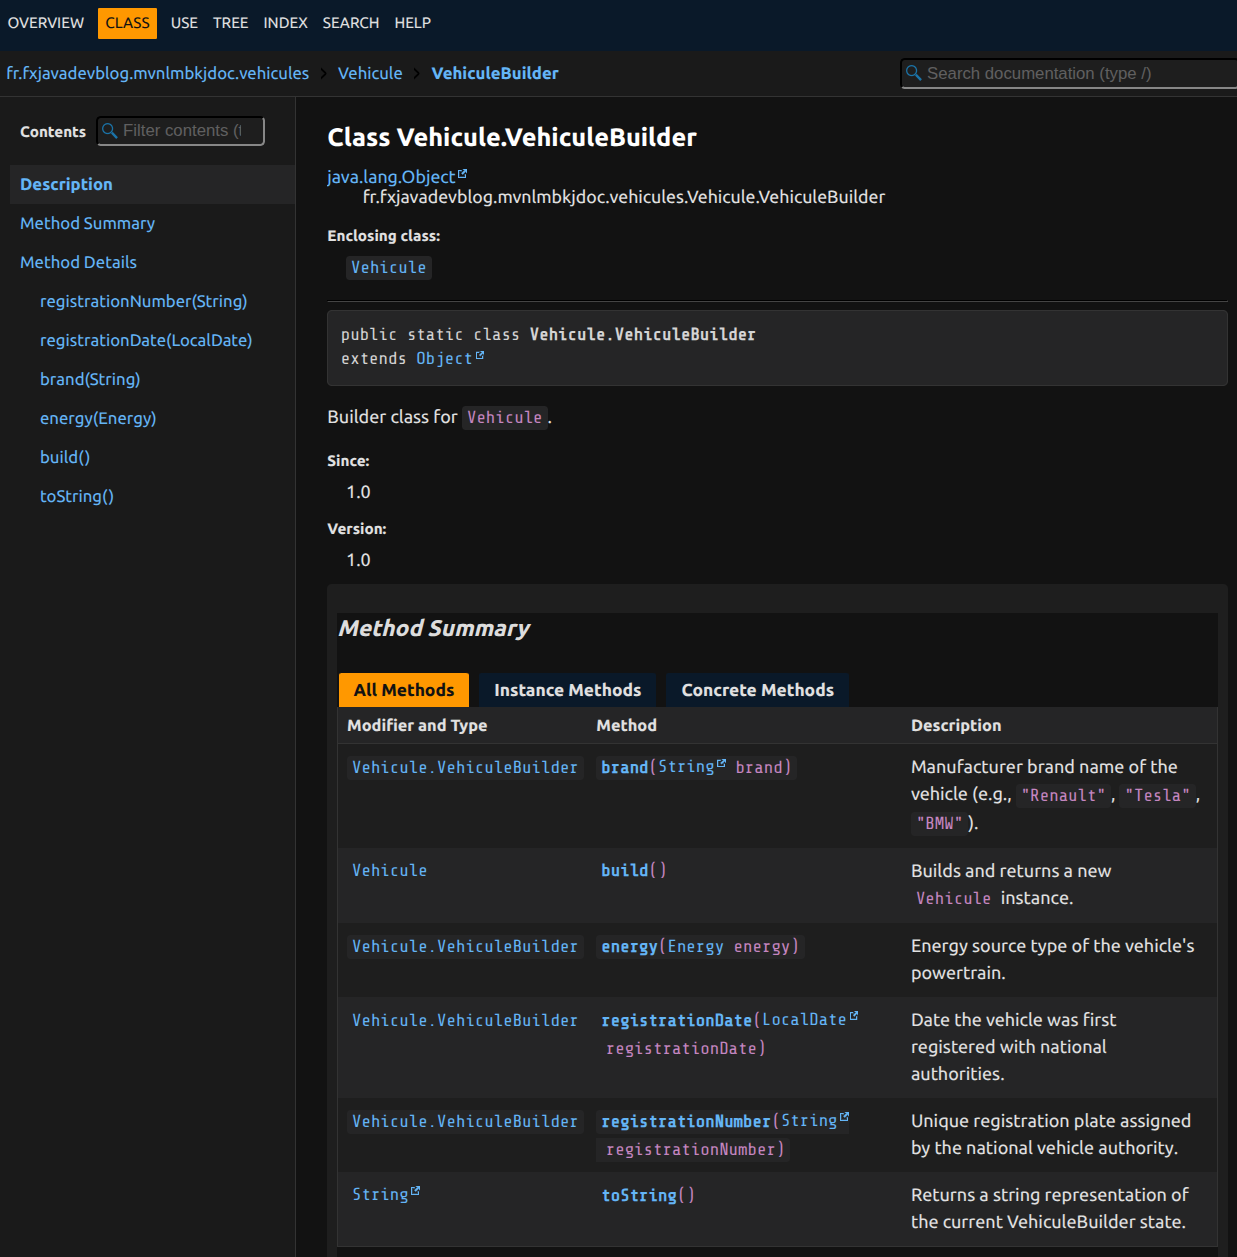The height and width of the screenshot is (1257, 1237).
Task: Switch to Instance Methods tab
Action: click(x=567, y=690)
